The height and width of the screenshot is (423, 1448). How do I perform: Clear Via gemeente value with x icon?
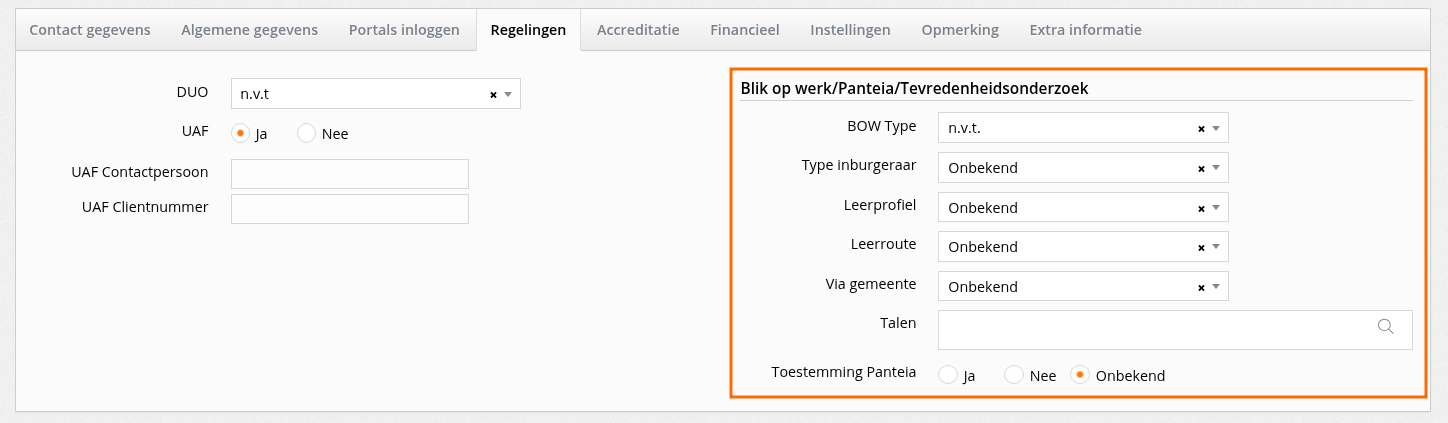1201,287
